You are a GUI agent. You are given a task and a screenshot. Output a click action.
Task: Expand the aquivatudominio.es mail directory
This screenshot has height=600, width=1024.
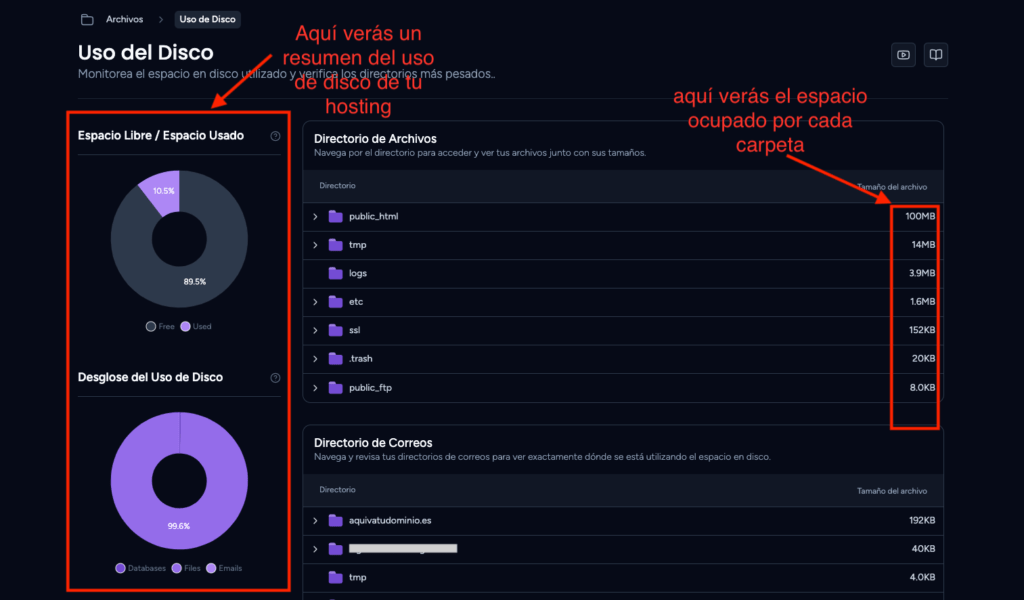(x=315, y=520)
